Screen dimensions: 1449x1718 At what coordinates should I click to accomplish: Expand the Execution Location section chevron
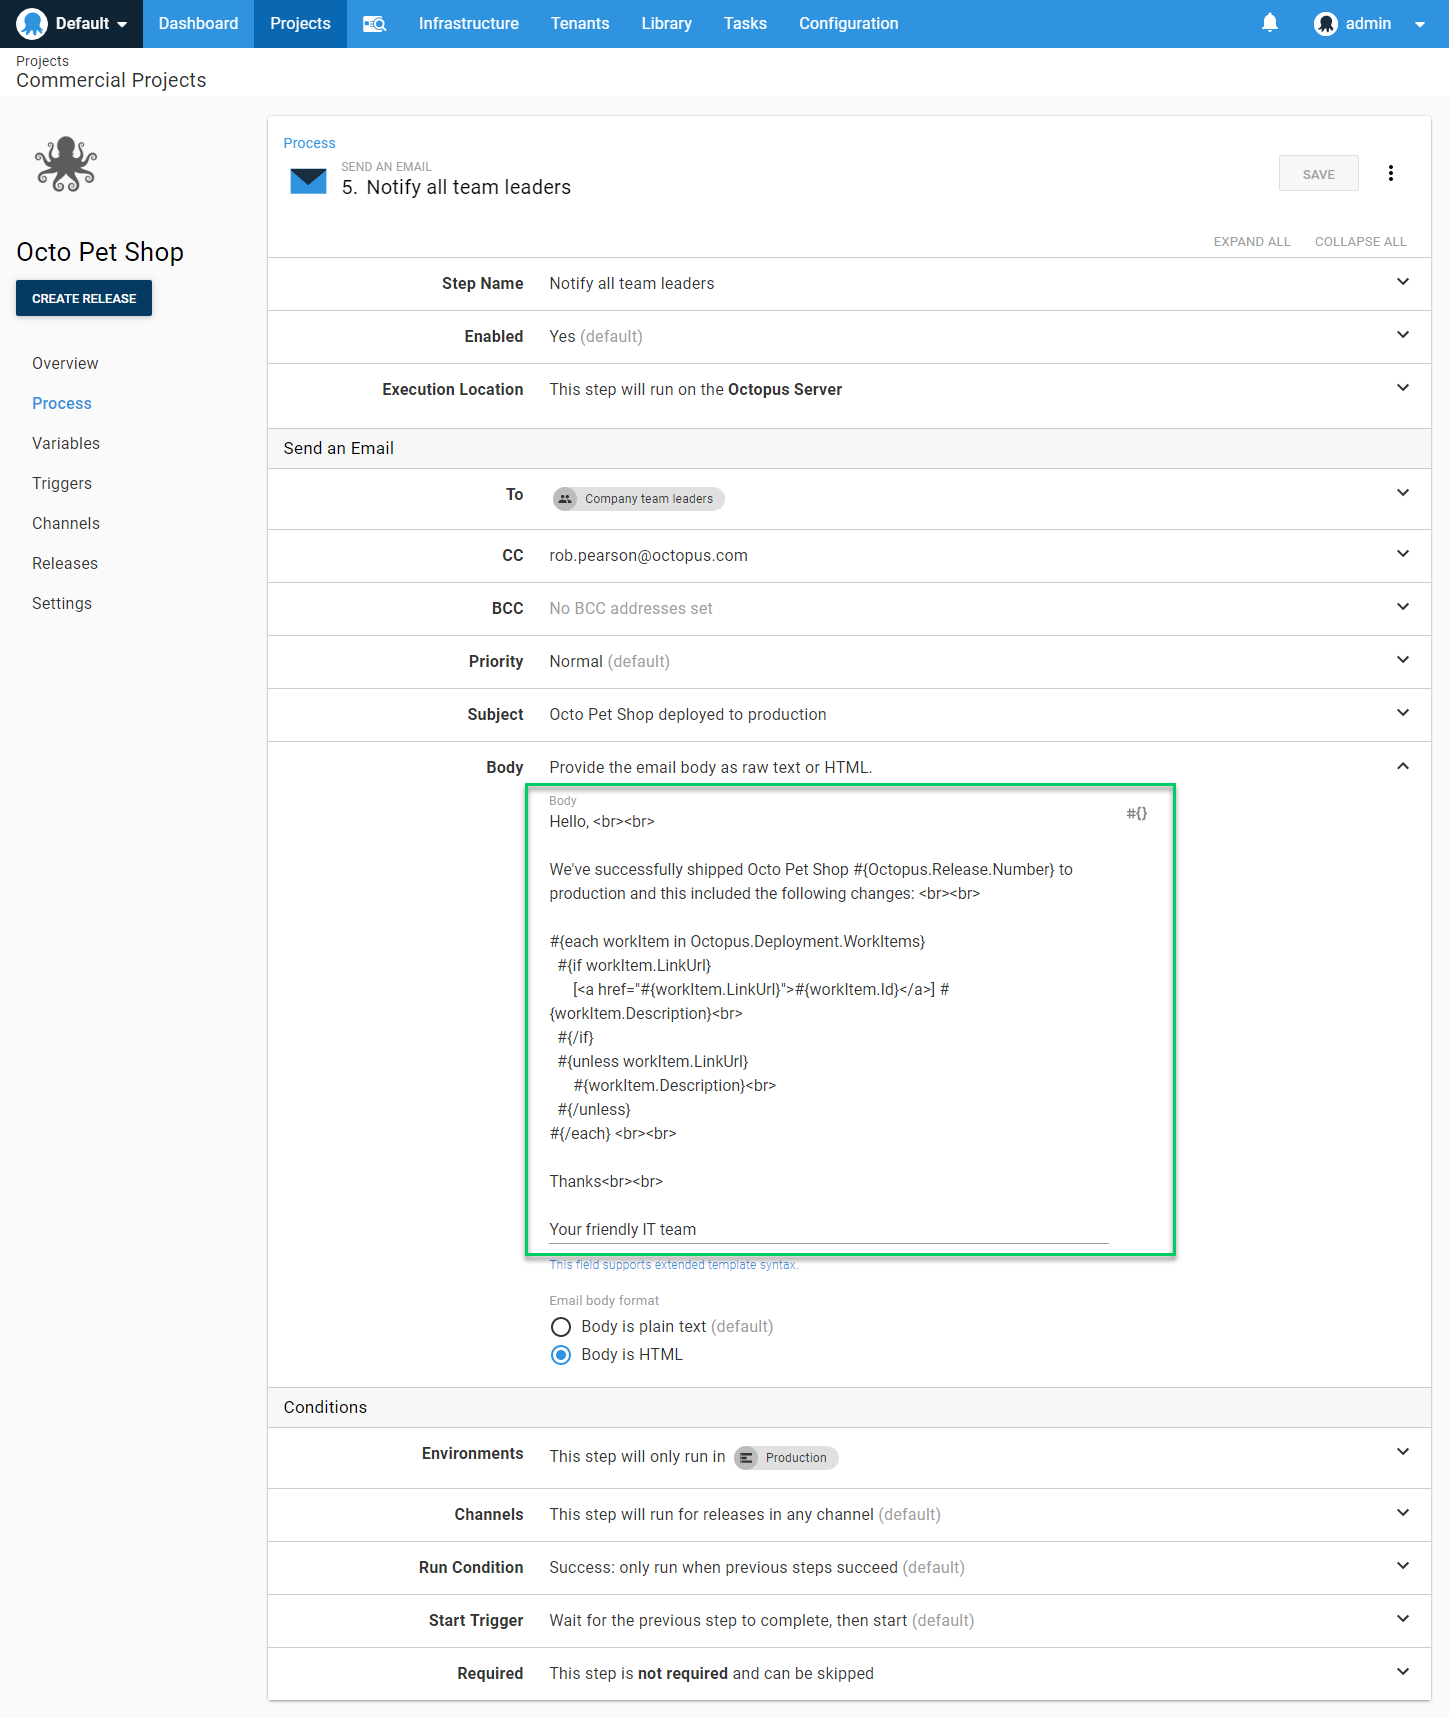(x=1403, y=388)
